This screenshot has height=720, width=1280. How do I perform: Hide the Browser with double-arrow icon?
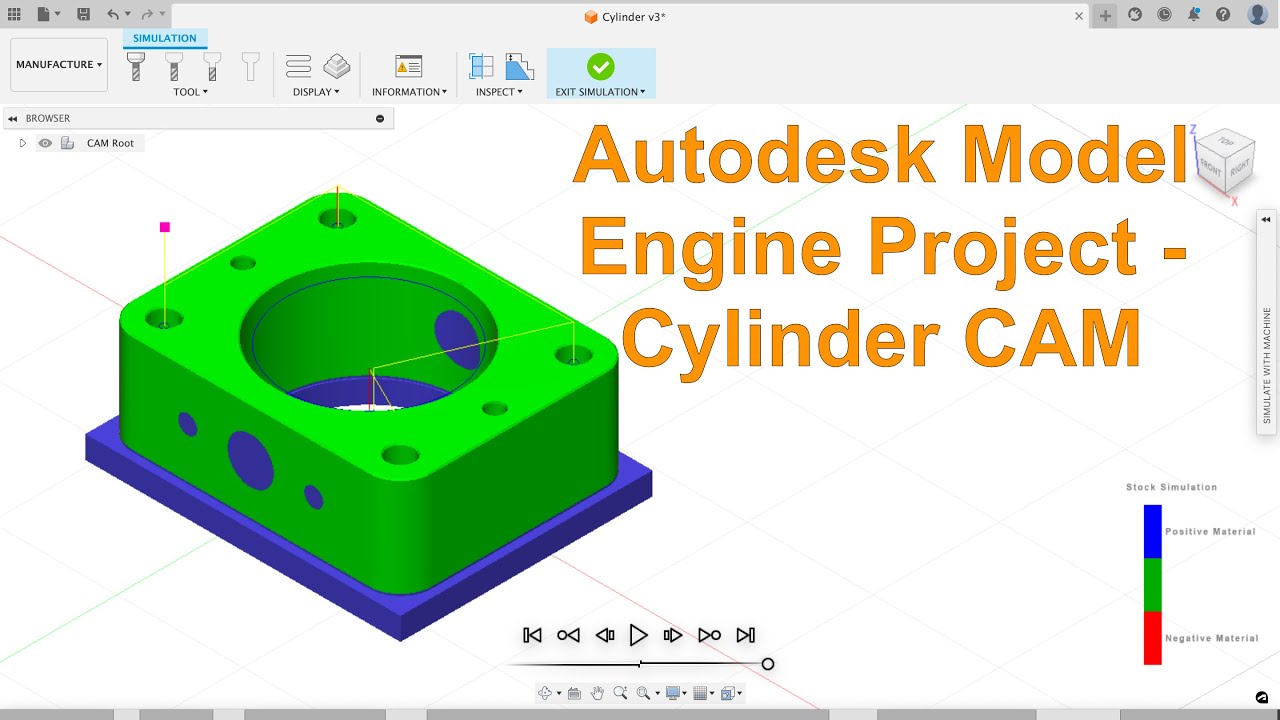13,118
